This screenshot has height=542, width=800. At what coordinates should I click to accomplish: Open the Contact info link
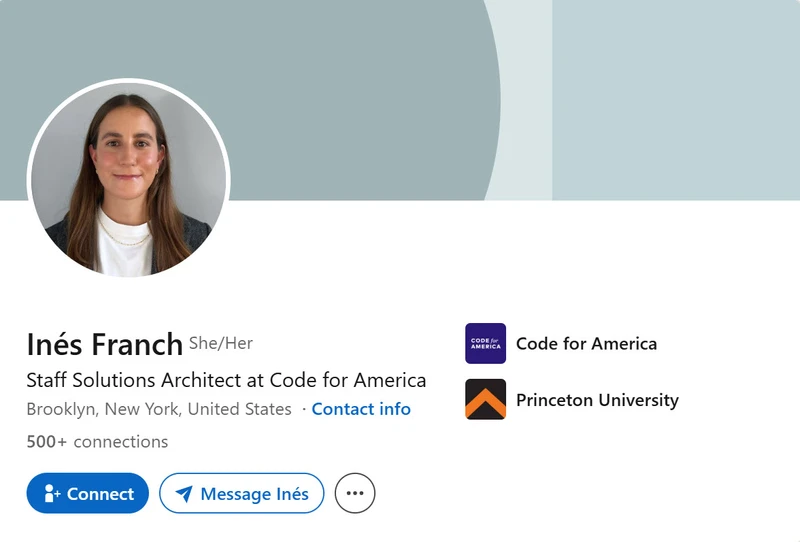tap(361, 409)
